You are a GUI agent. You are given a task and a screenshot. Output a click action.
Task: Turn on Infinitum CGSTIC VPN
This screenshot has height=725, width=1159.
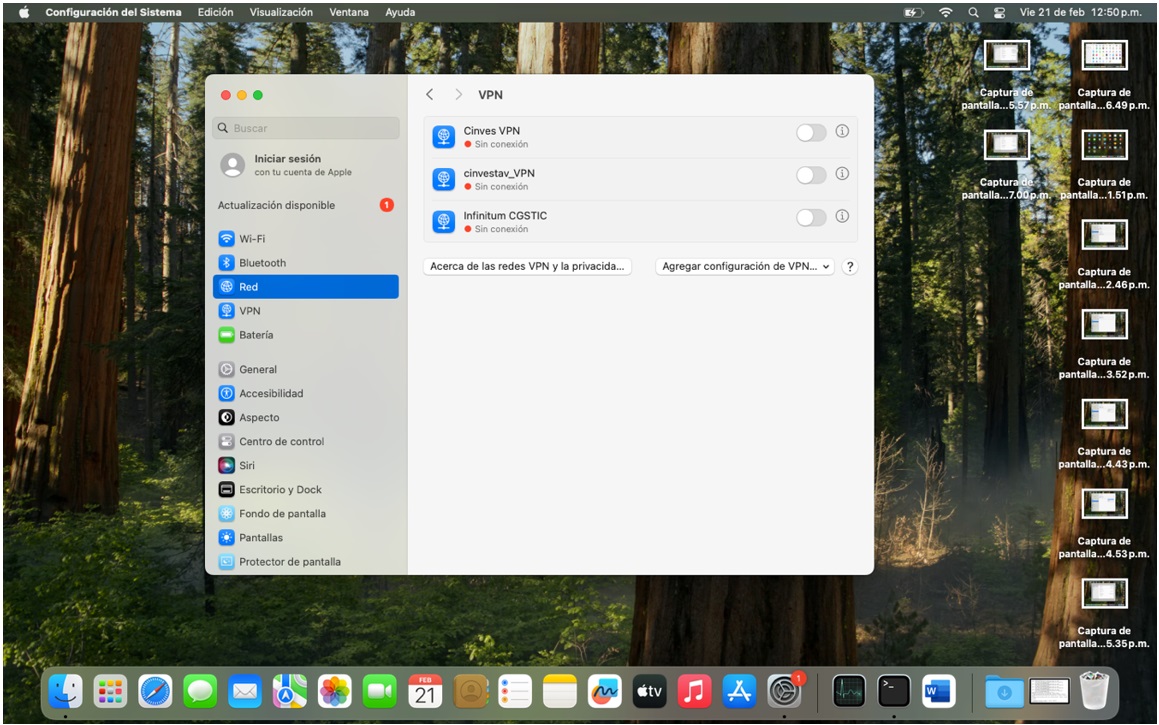pos(811,217)
